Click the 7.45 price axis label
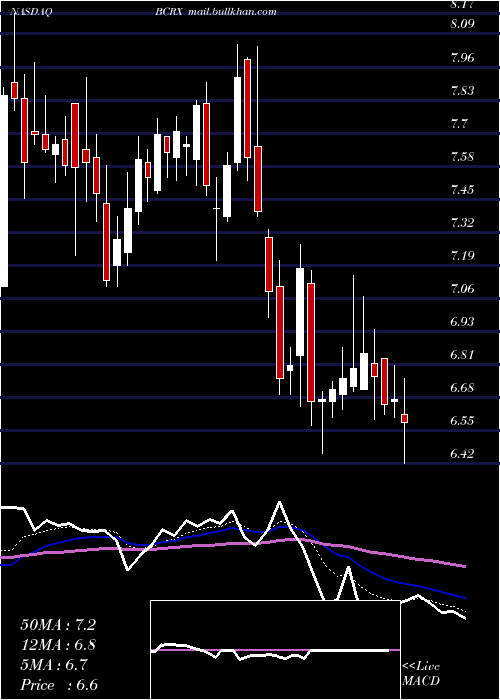Screen dimensions: 500x700 tap(464, 190)
